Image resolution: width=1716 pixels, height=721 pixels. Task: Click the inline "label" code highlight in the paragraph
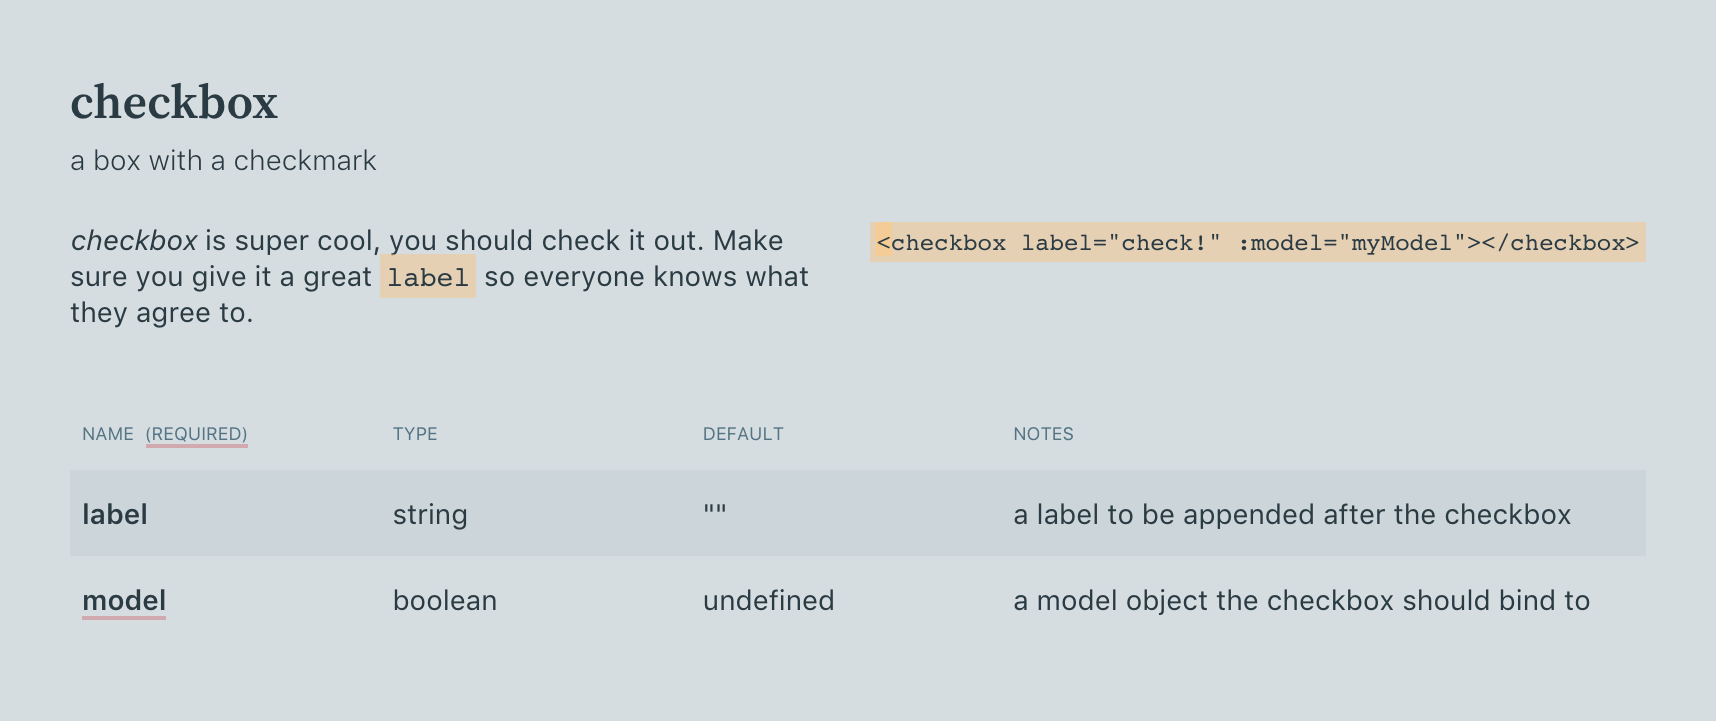pyautogui.click(x=427, y=277)
